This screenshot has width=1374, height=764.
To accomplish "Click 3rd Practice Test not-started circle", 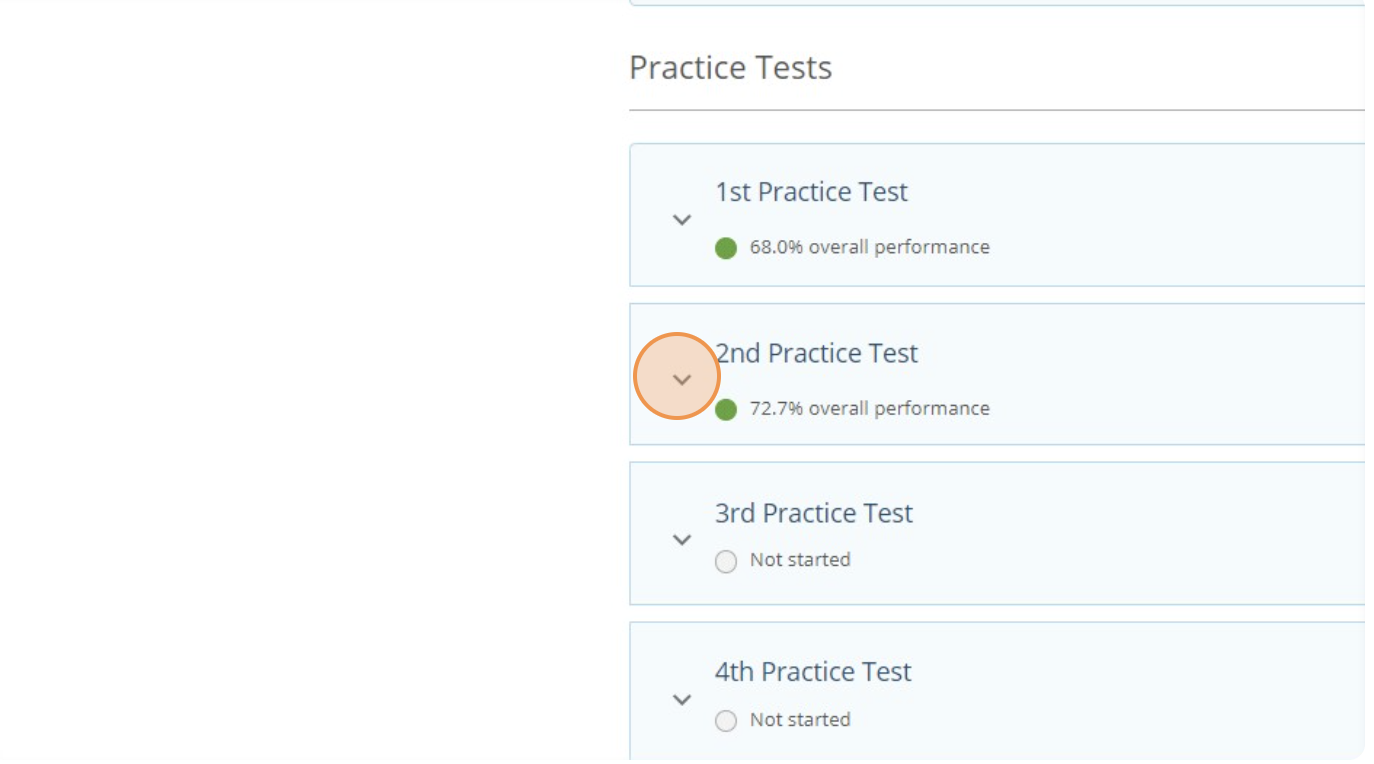I will [x=726, y=562].
